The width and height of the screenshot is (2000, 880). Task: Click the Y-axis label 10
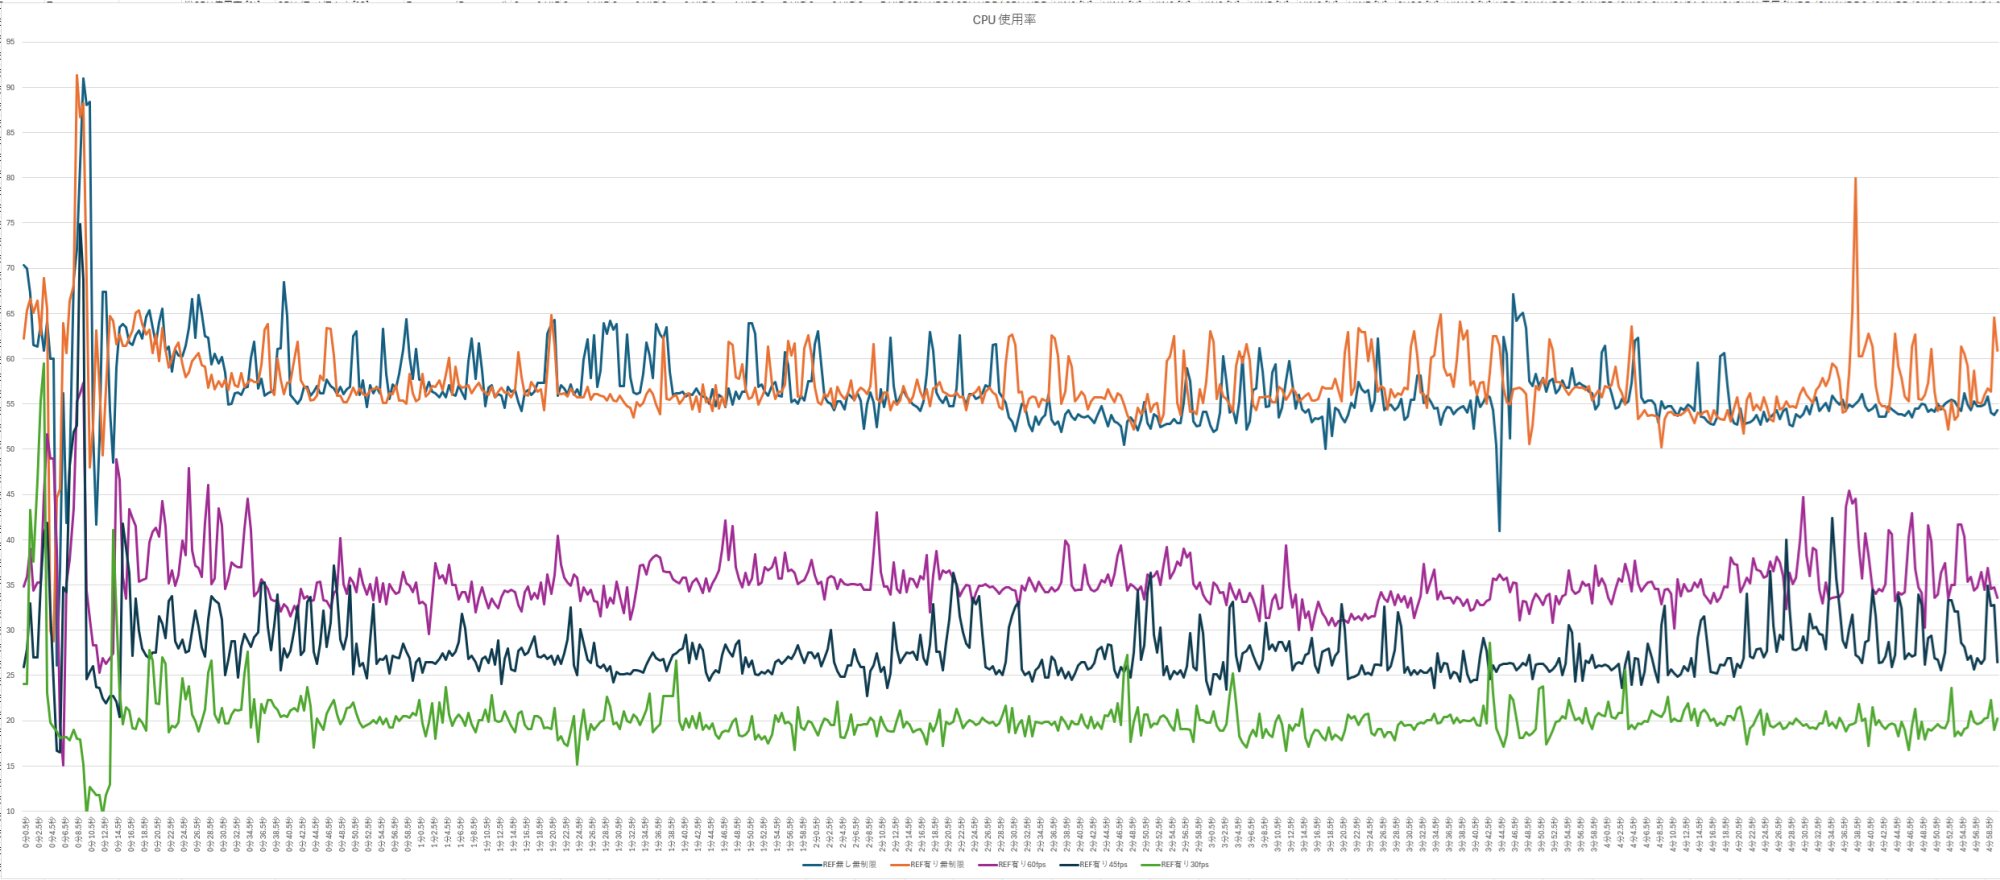(10, 811)
